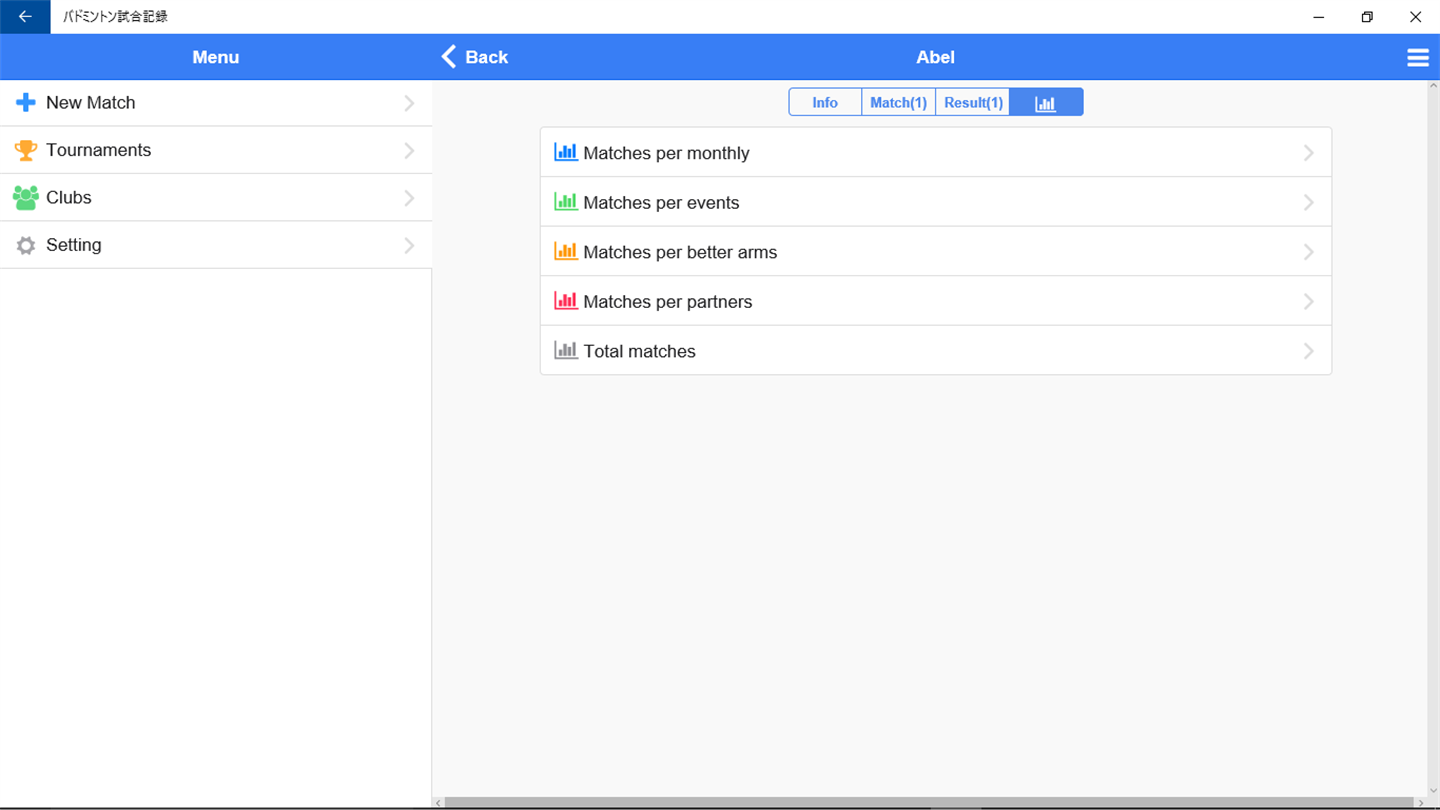The image size is (1440, 810).
Task: Switch to the Info tab
Action: coord(825,102)
